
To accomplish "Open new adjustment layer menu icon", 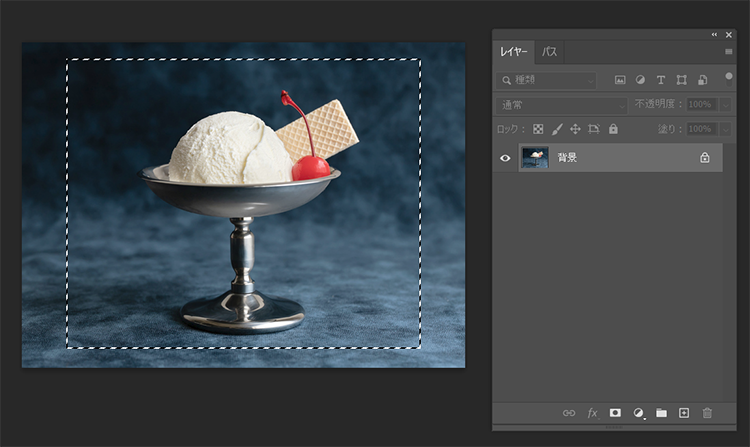I will (x=639, y=412).
